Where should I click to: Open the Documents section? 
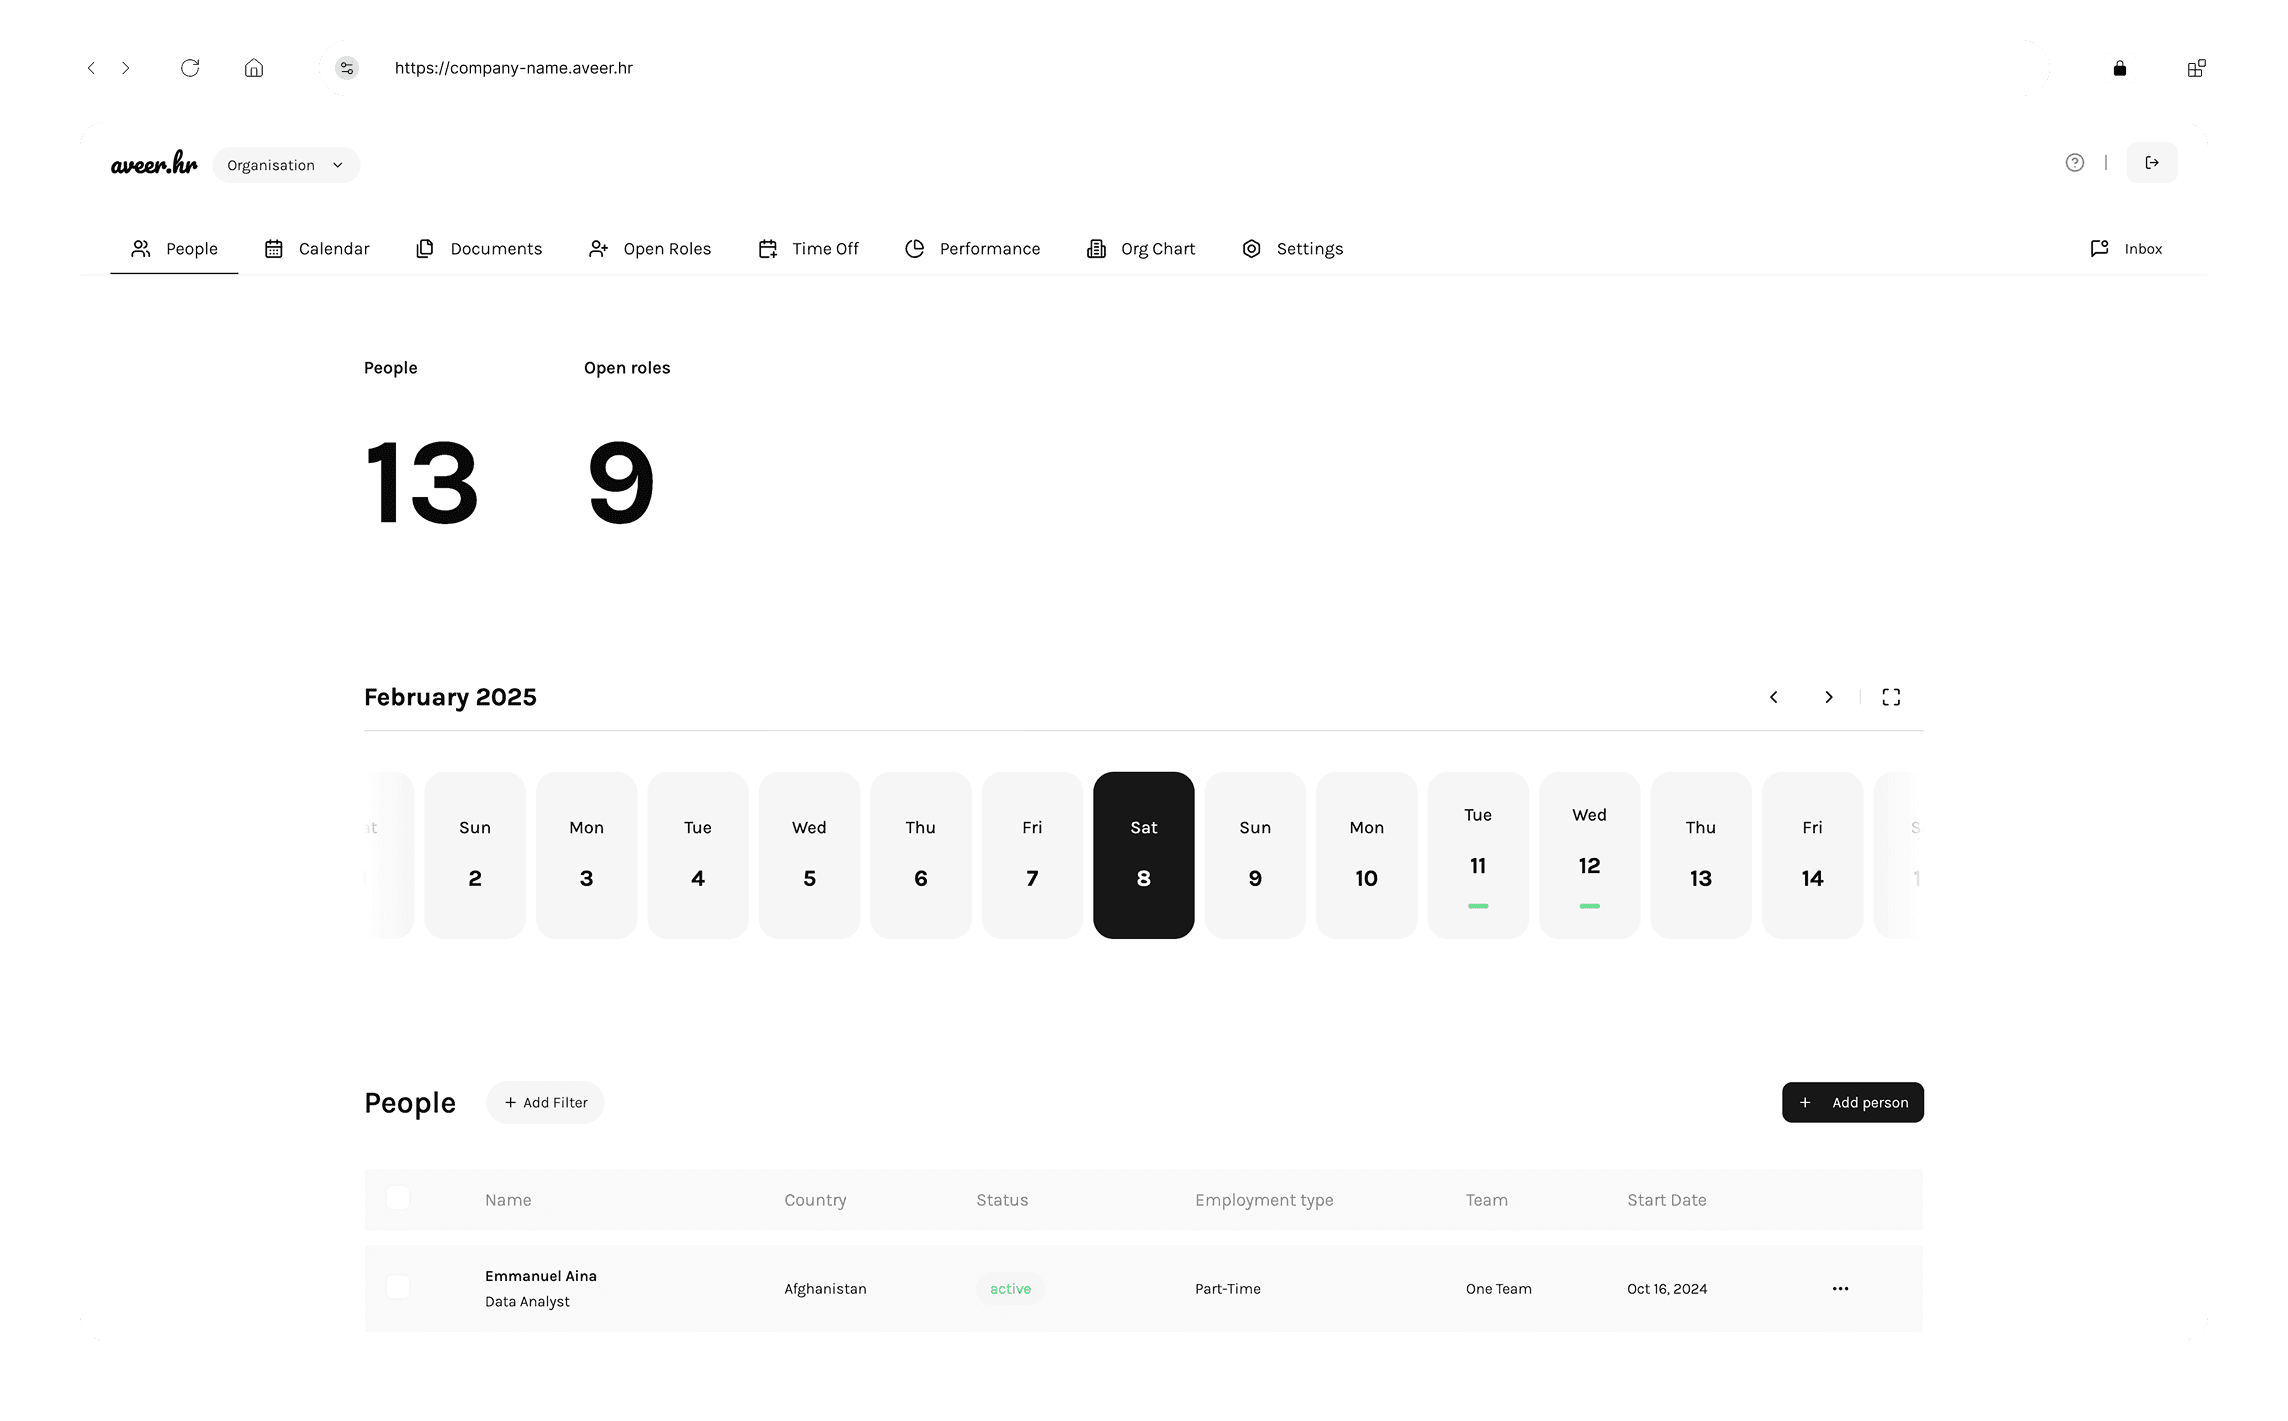click(478, 248)
